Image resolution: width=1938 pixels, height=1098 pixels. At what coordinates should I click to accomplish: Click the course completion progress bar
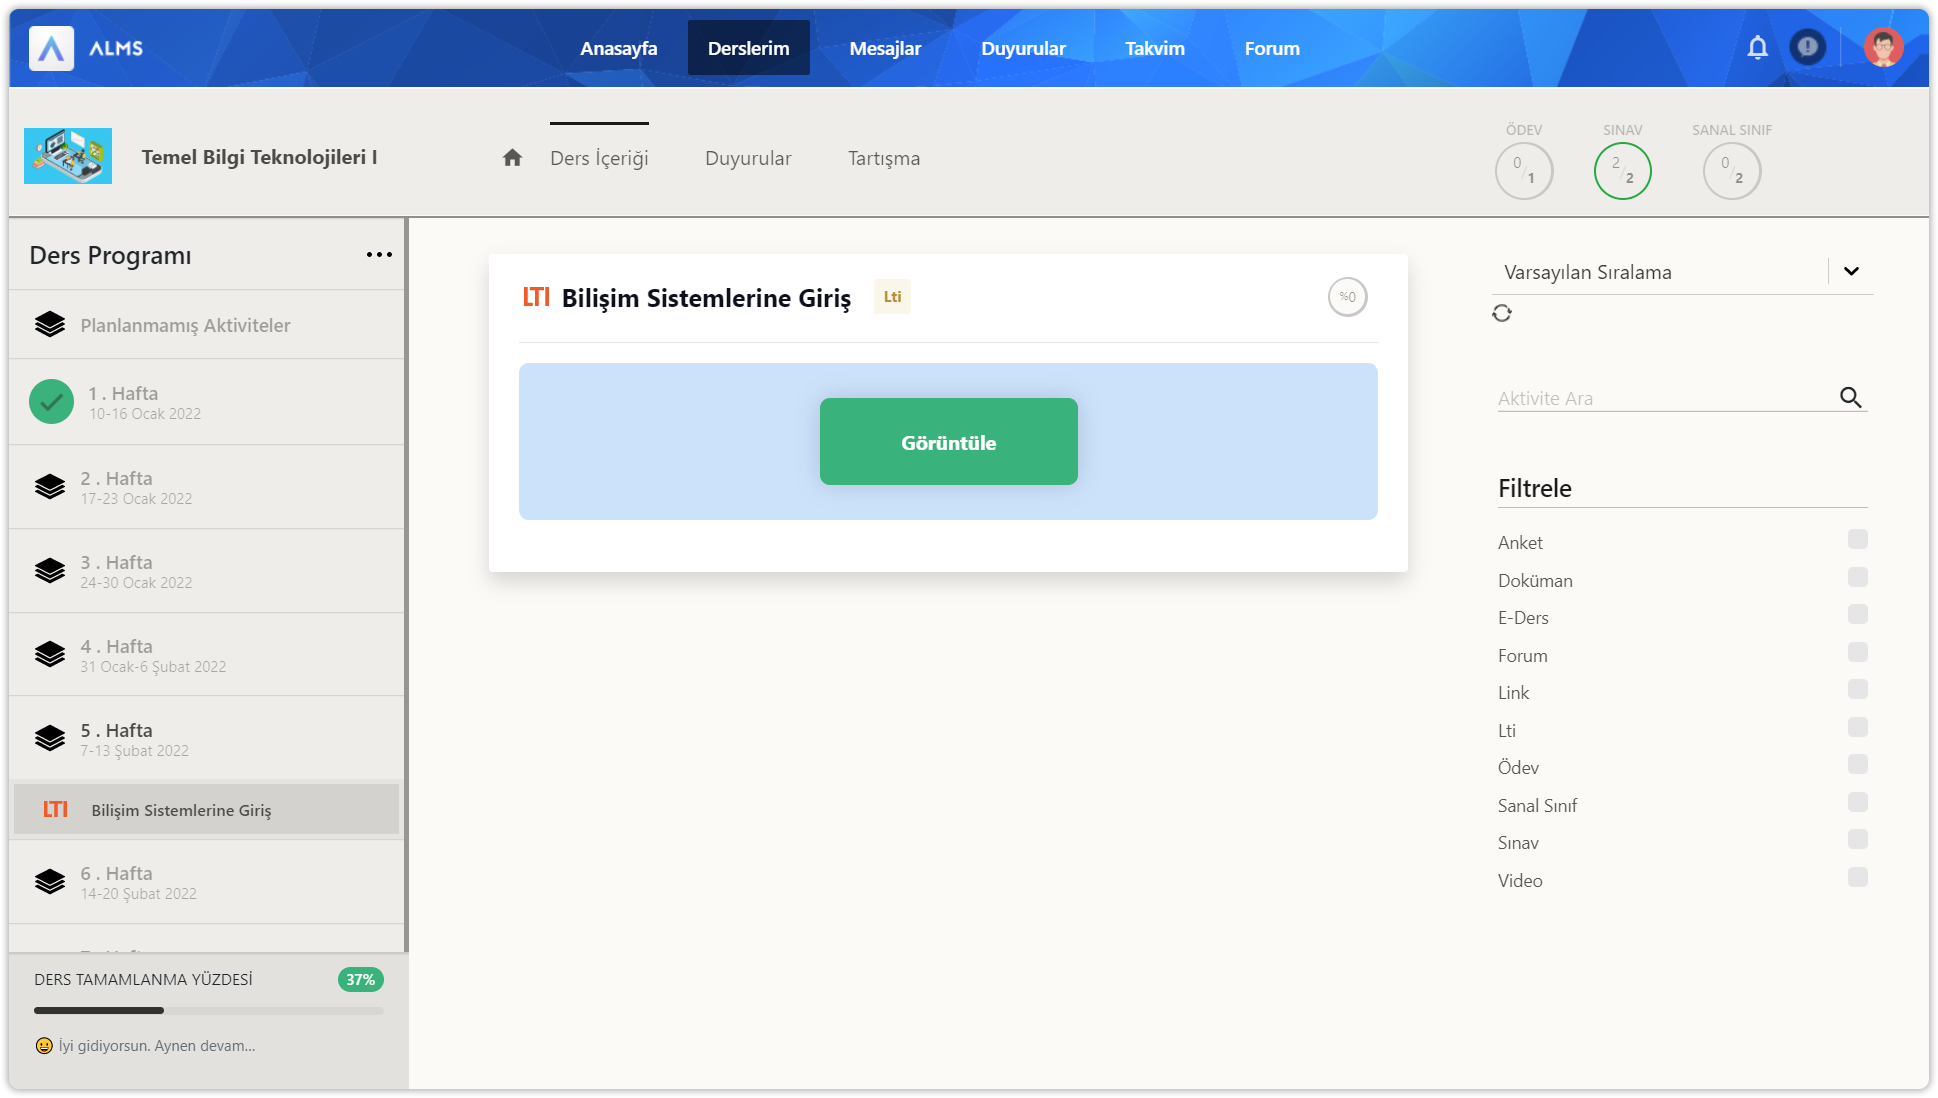point(208,1010)
